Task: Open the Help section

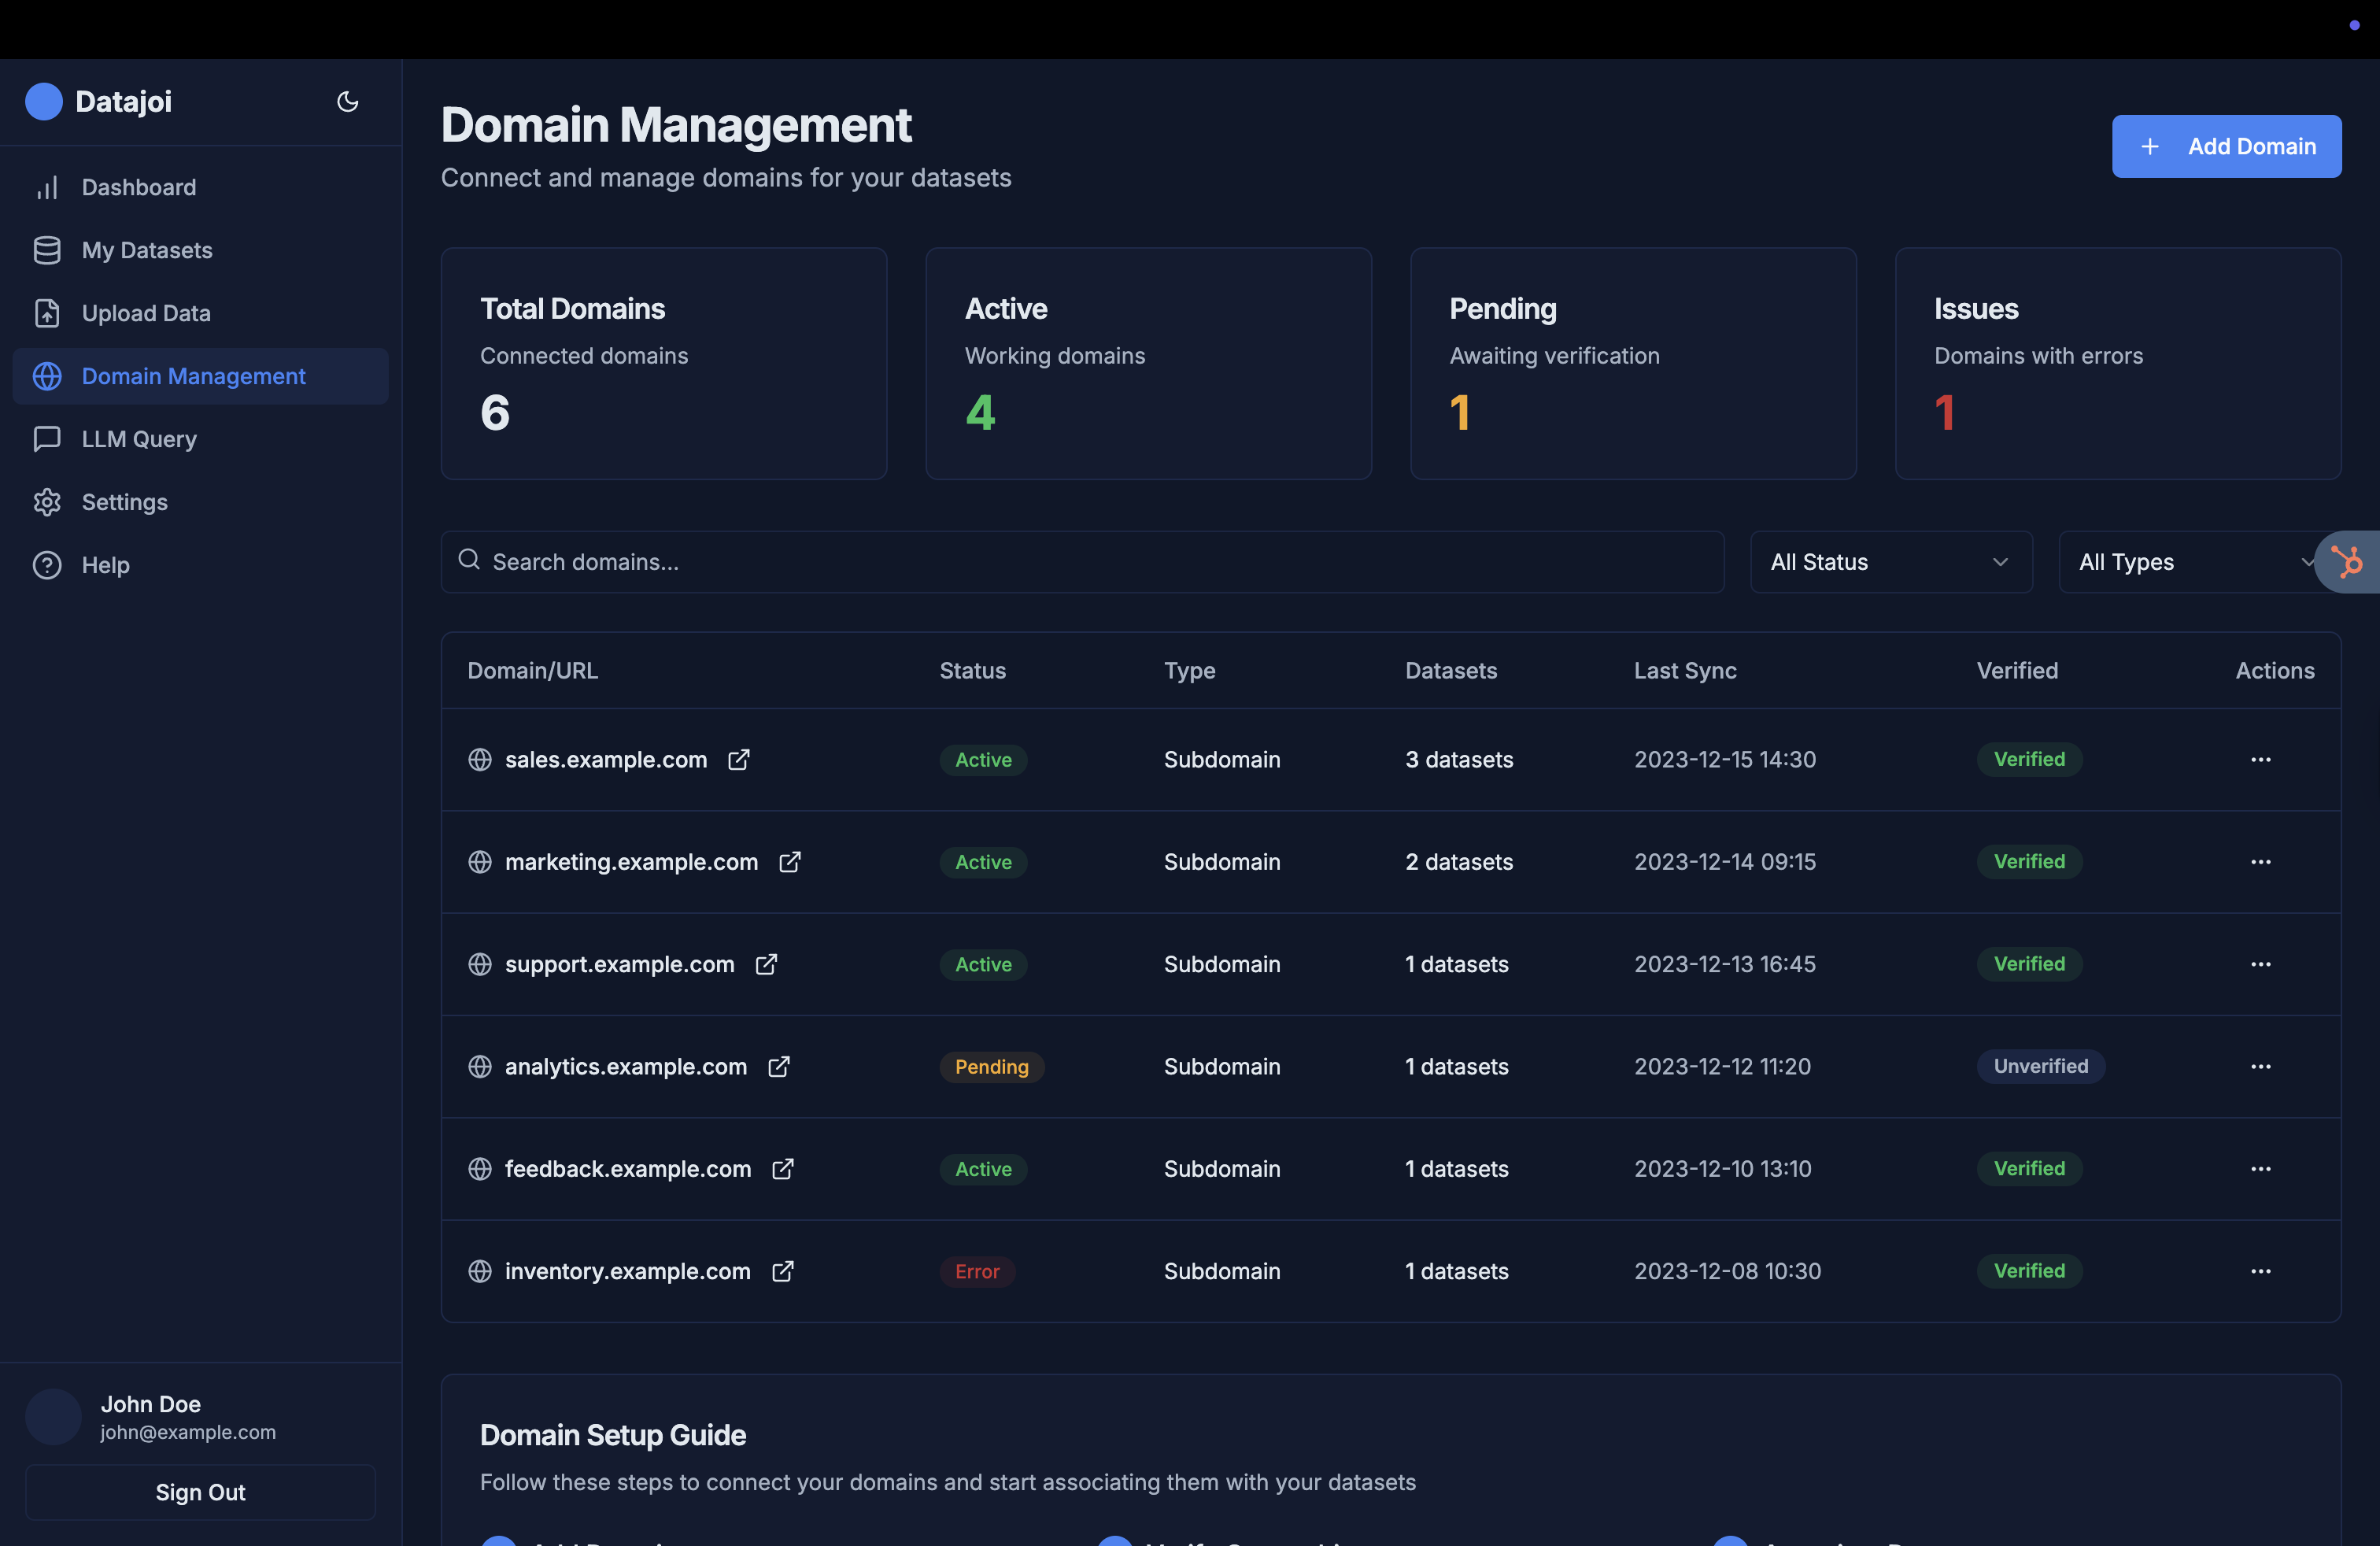Action: point(105,564)
